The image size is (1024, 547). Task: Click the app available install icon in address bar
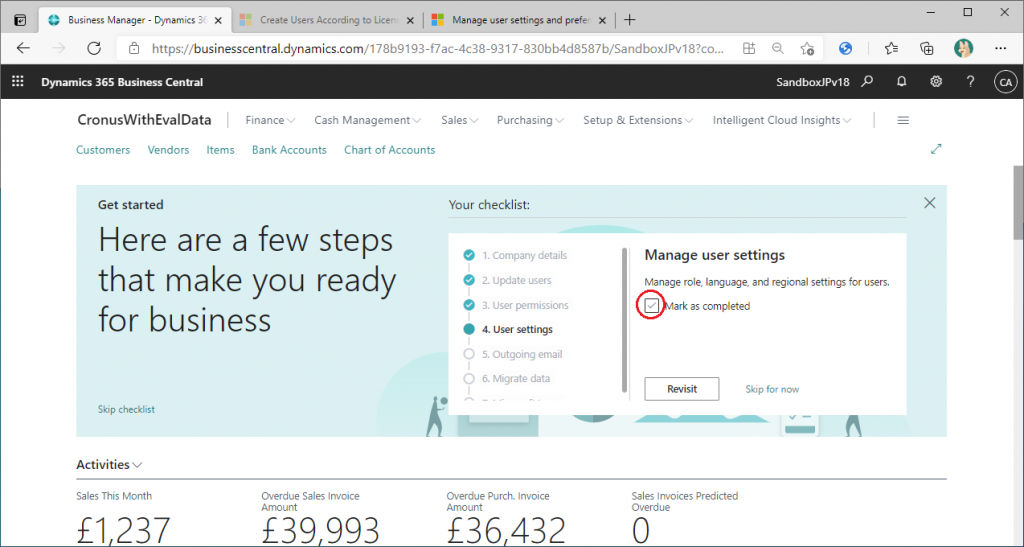coord(748,48)
